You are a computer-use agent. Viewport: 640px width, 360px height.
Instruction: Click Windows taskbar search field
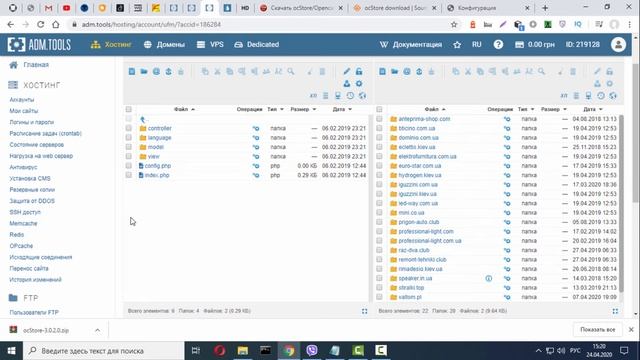coord(103,351)
